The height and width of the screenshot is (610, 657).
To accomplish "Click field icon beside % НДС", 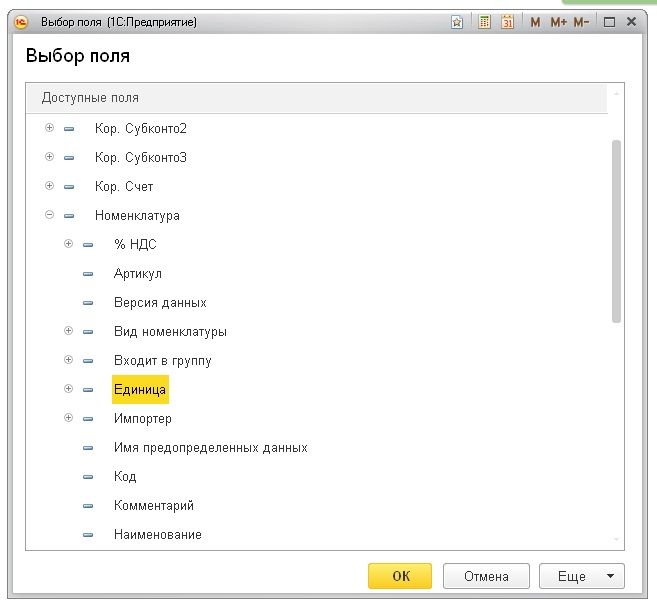I will (88, 245).
